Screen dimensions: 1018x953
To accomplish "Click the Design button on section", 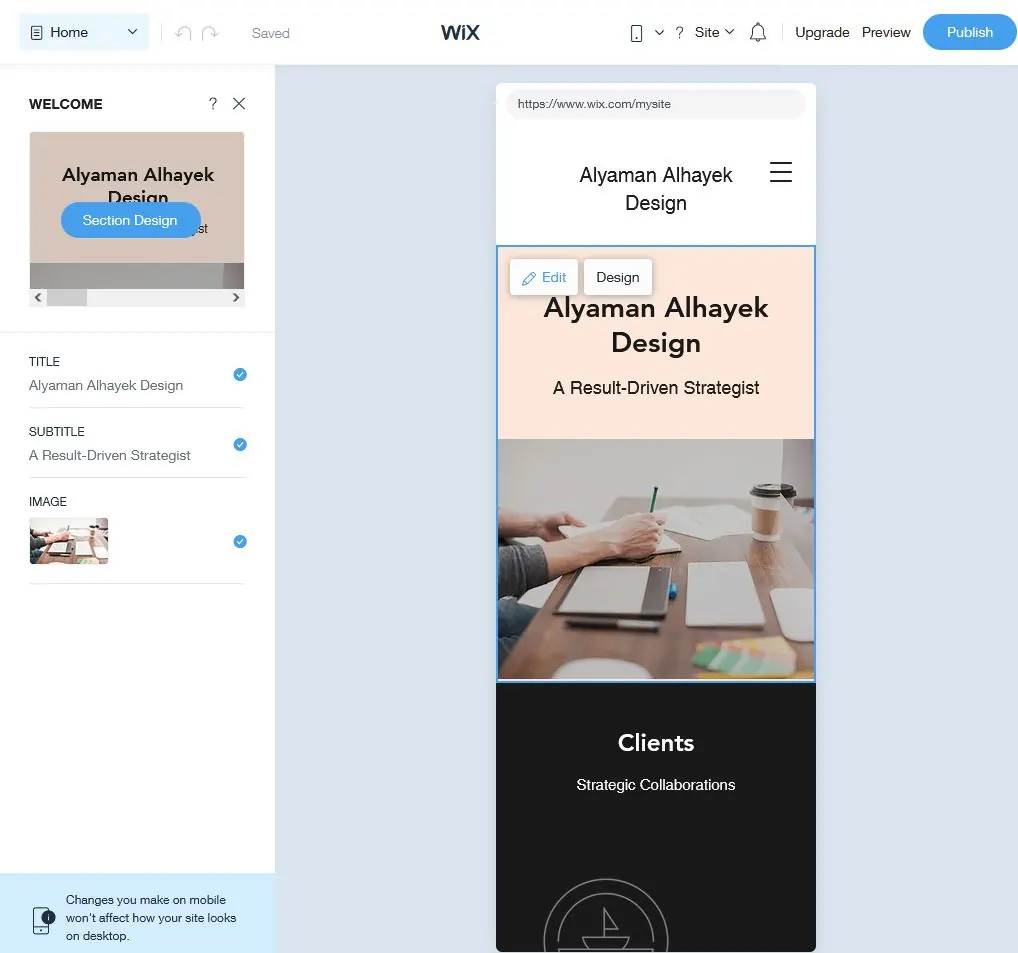I will pyautogui.click(x=617, y=277).
